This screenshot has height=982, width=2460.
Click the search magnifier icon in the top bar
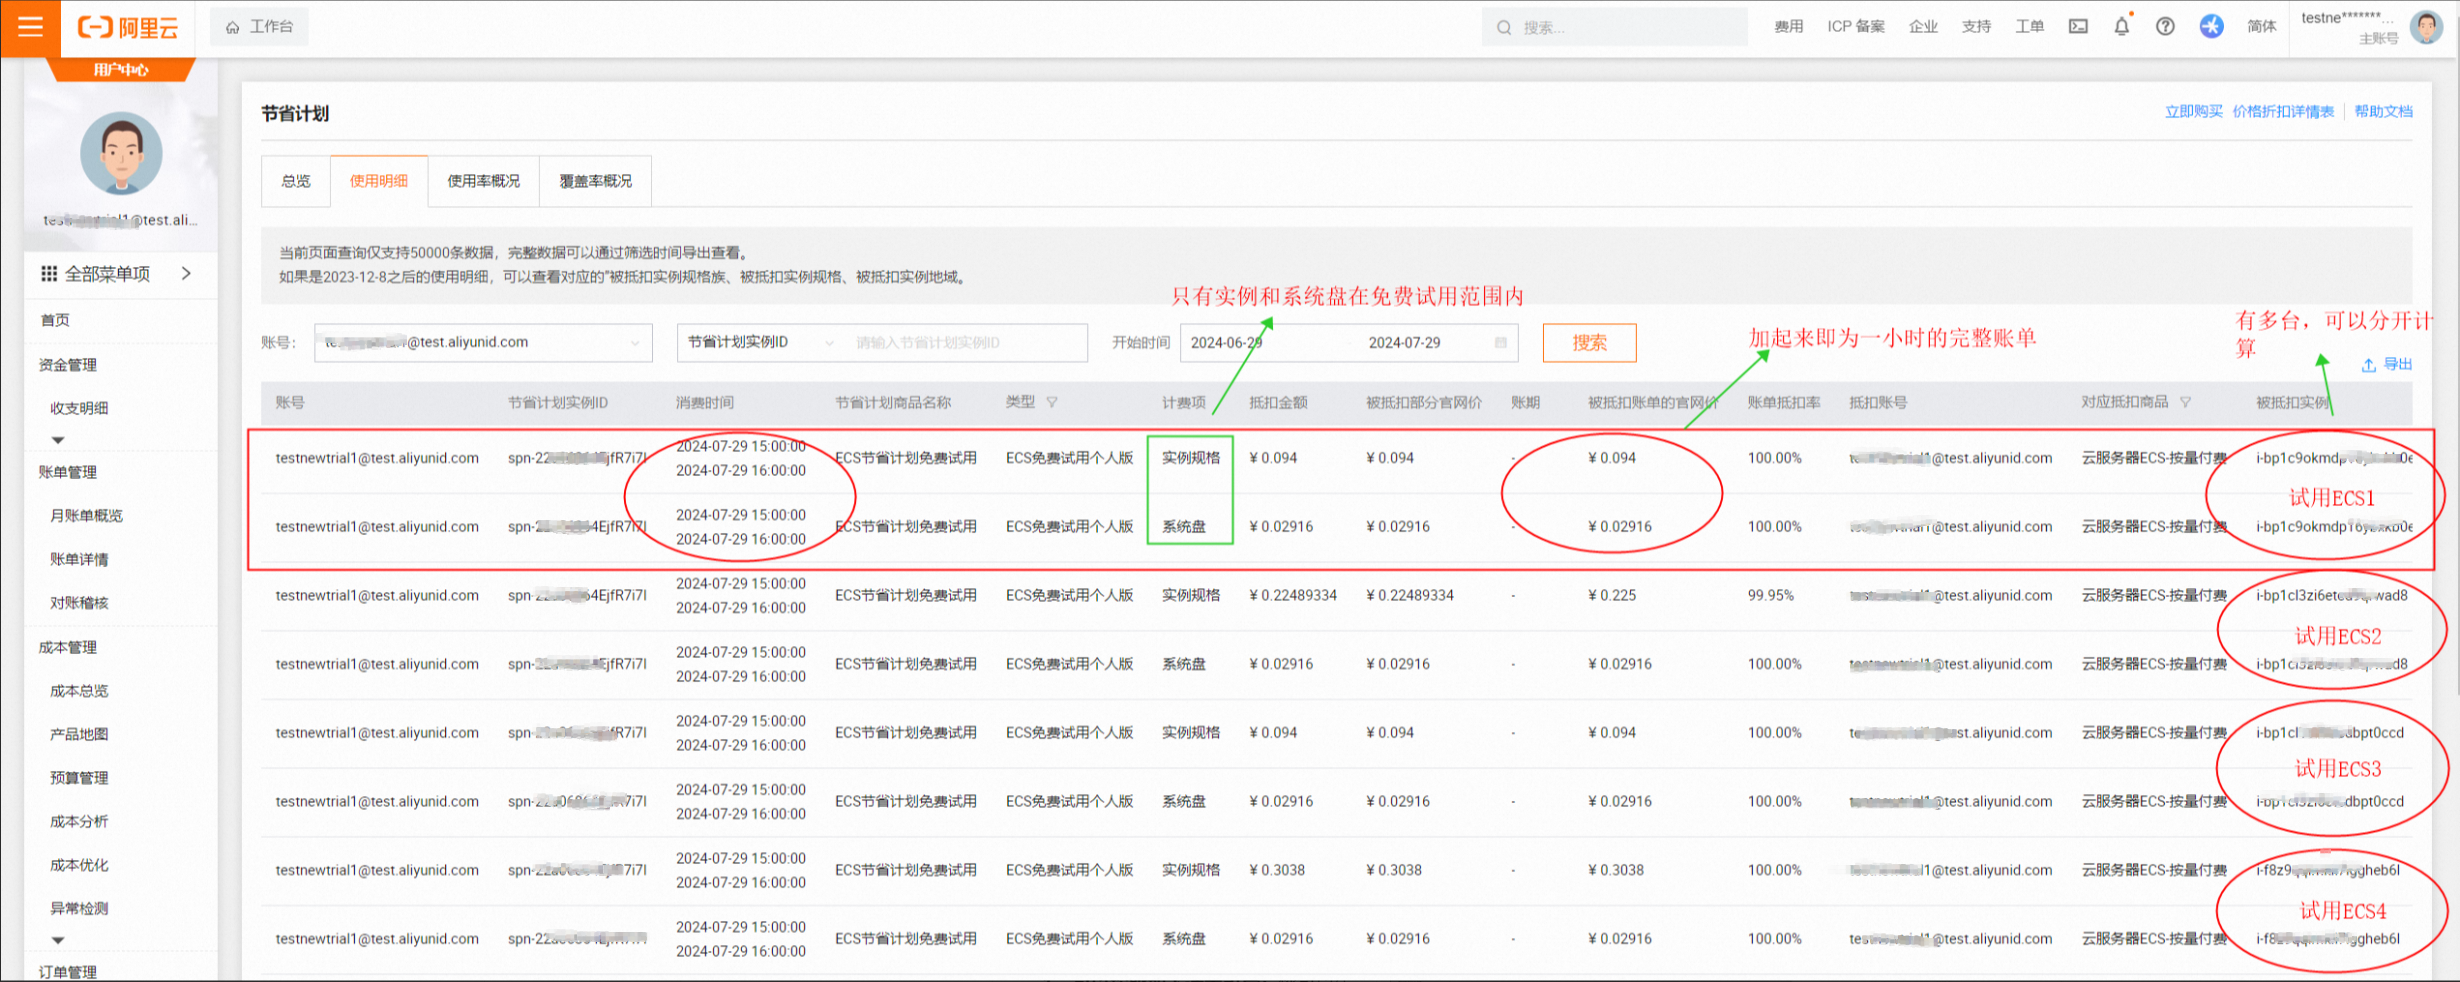coord(1503,28)
